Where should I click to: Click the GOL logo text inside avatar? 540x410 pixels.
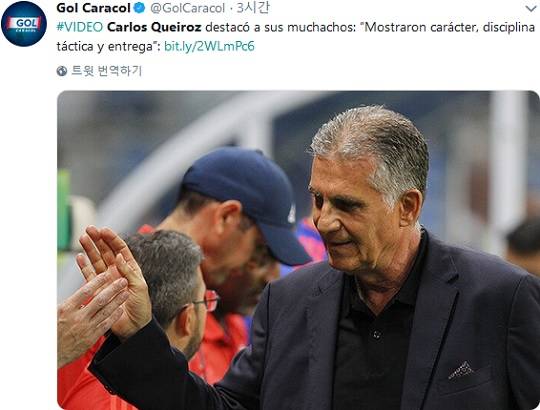click(x=25, y=23)
